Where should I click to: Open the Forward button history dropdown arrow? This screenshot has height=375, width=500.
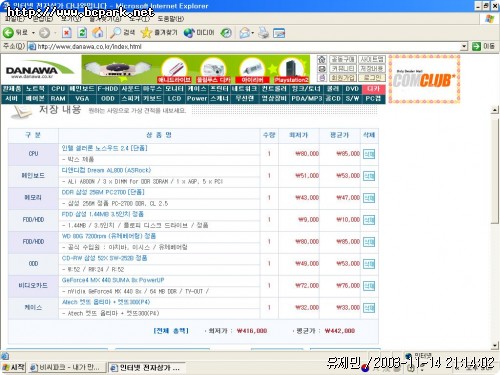[55, 33]
